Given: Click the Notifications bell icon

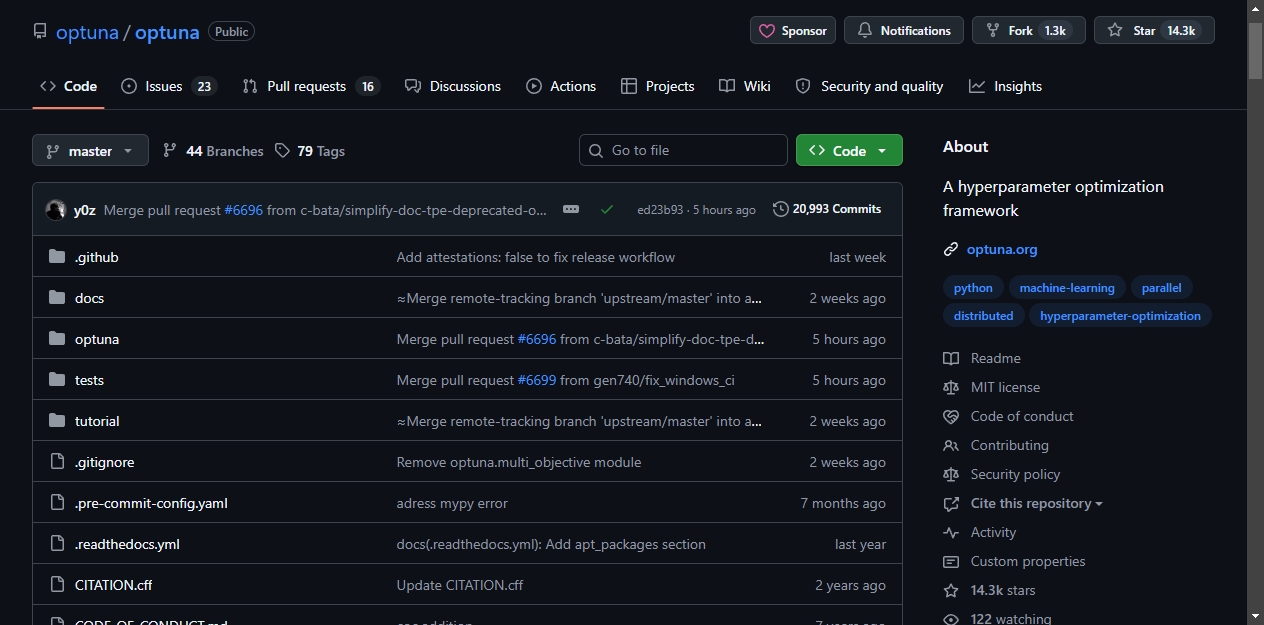Looking at the screenshot, I should [865, 31].
